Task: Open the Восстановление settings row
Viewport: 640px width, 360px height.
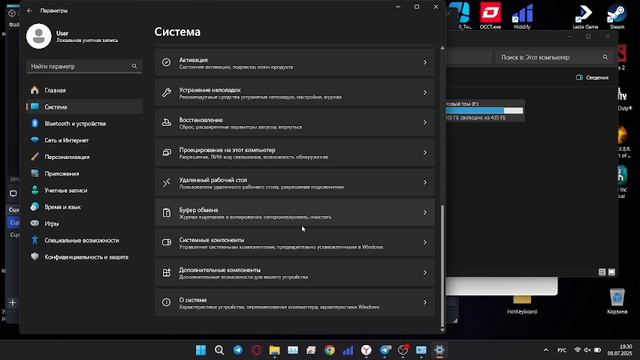Action: pos(295,122)
